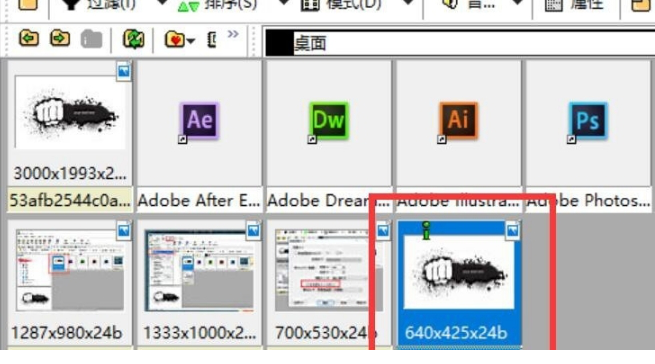The height and width of the screenshot is (364, 655).
Task: Open favorites via the heart folder icon
Action: coord(175,40)
